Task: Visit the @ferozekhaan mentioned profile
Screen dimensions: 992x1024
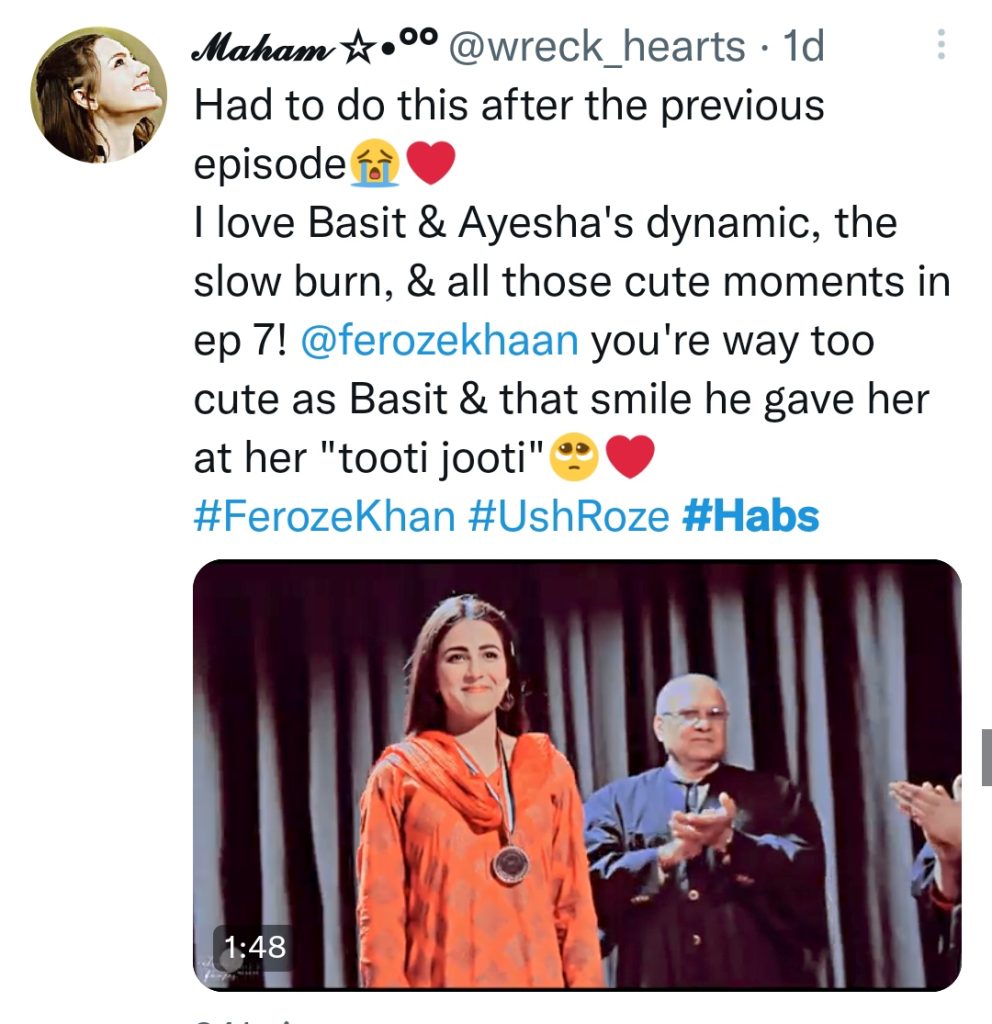Action: (x=440, y=341)
